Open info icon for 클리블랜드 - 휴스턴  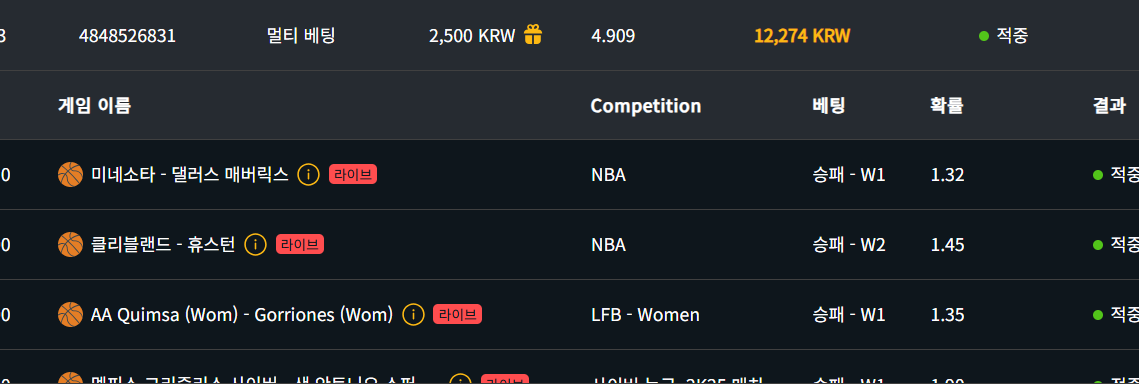[256, 245]
